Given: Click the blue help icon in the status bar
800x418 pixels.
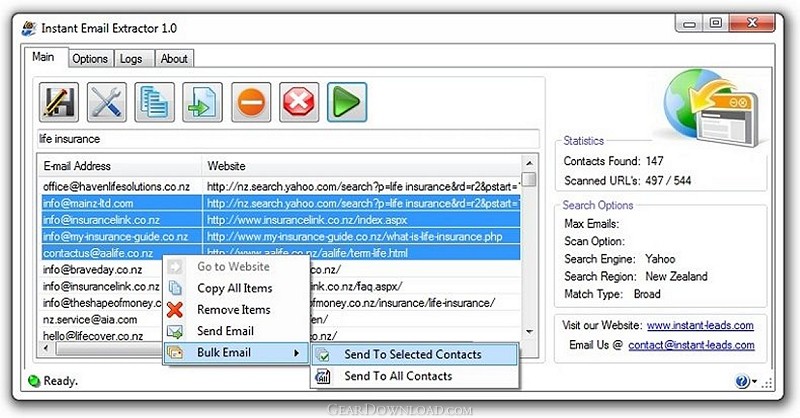Looking at the screenshot, I should pos(742,381).
